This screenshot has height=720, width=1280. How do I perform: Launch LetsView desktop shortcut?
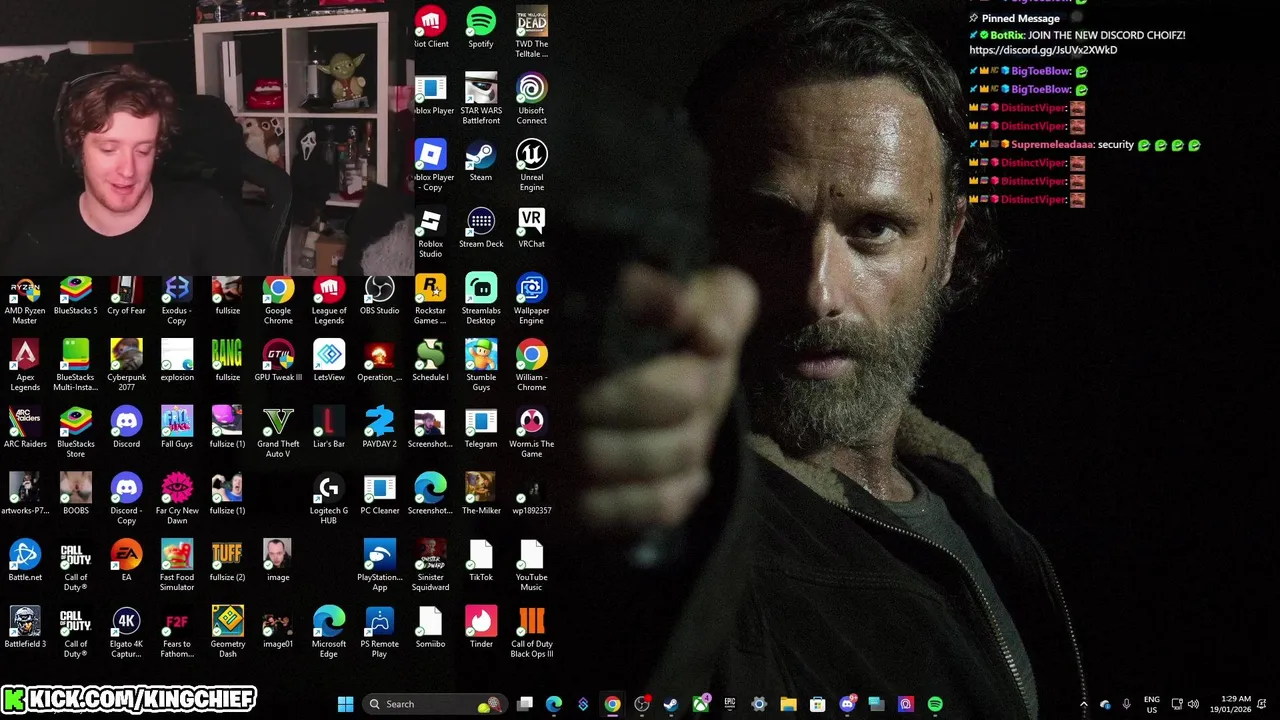coord(329,361)
